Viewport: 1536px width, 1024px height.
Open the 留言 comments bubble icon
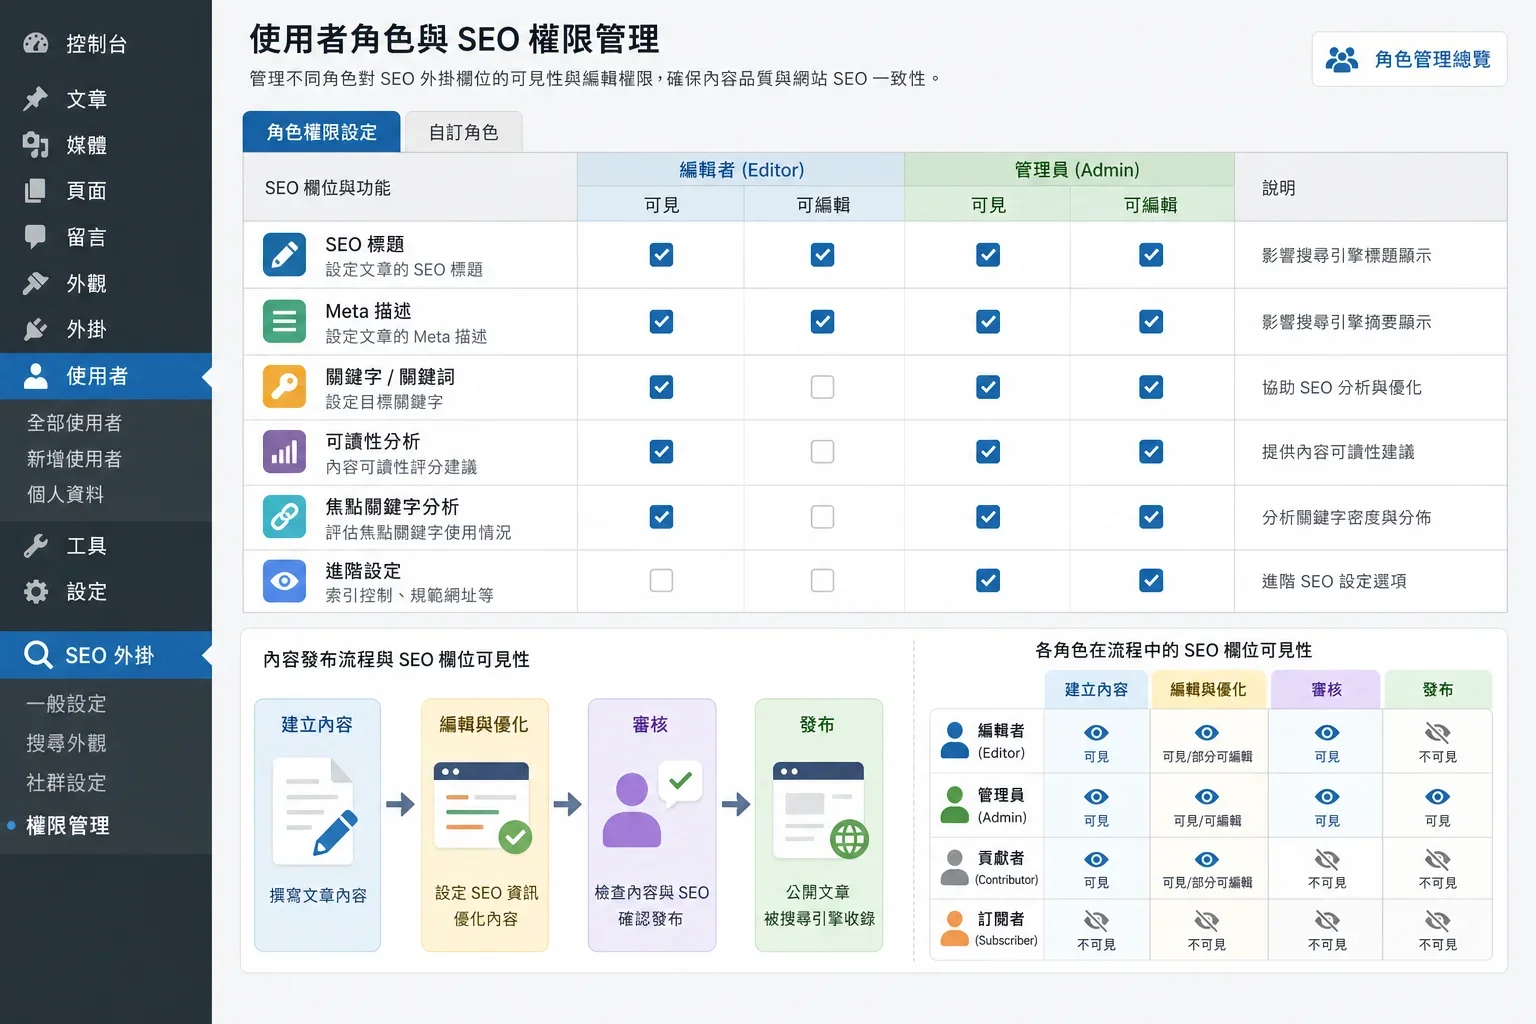pos(36,237)
